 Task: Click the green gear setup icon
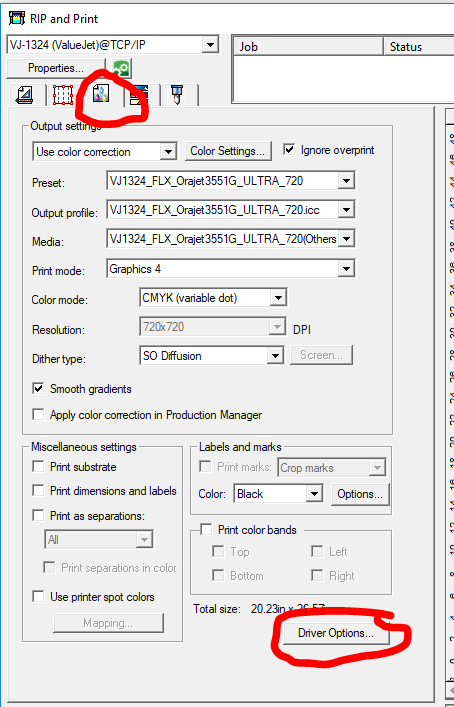coord(122,69)
